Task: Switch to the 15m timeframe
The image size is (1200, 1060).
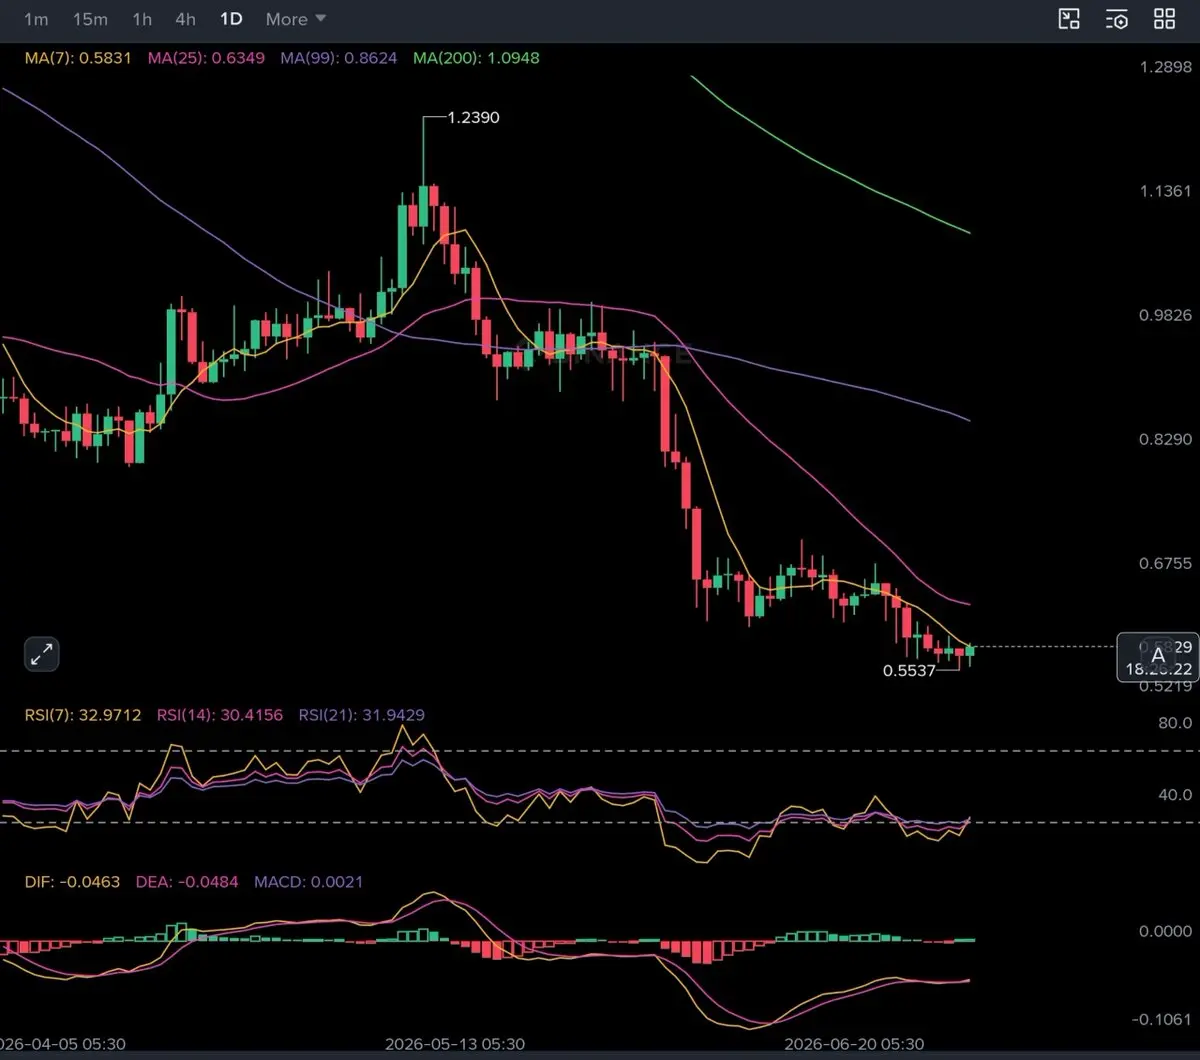Action: point(90,19)
